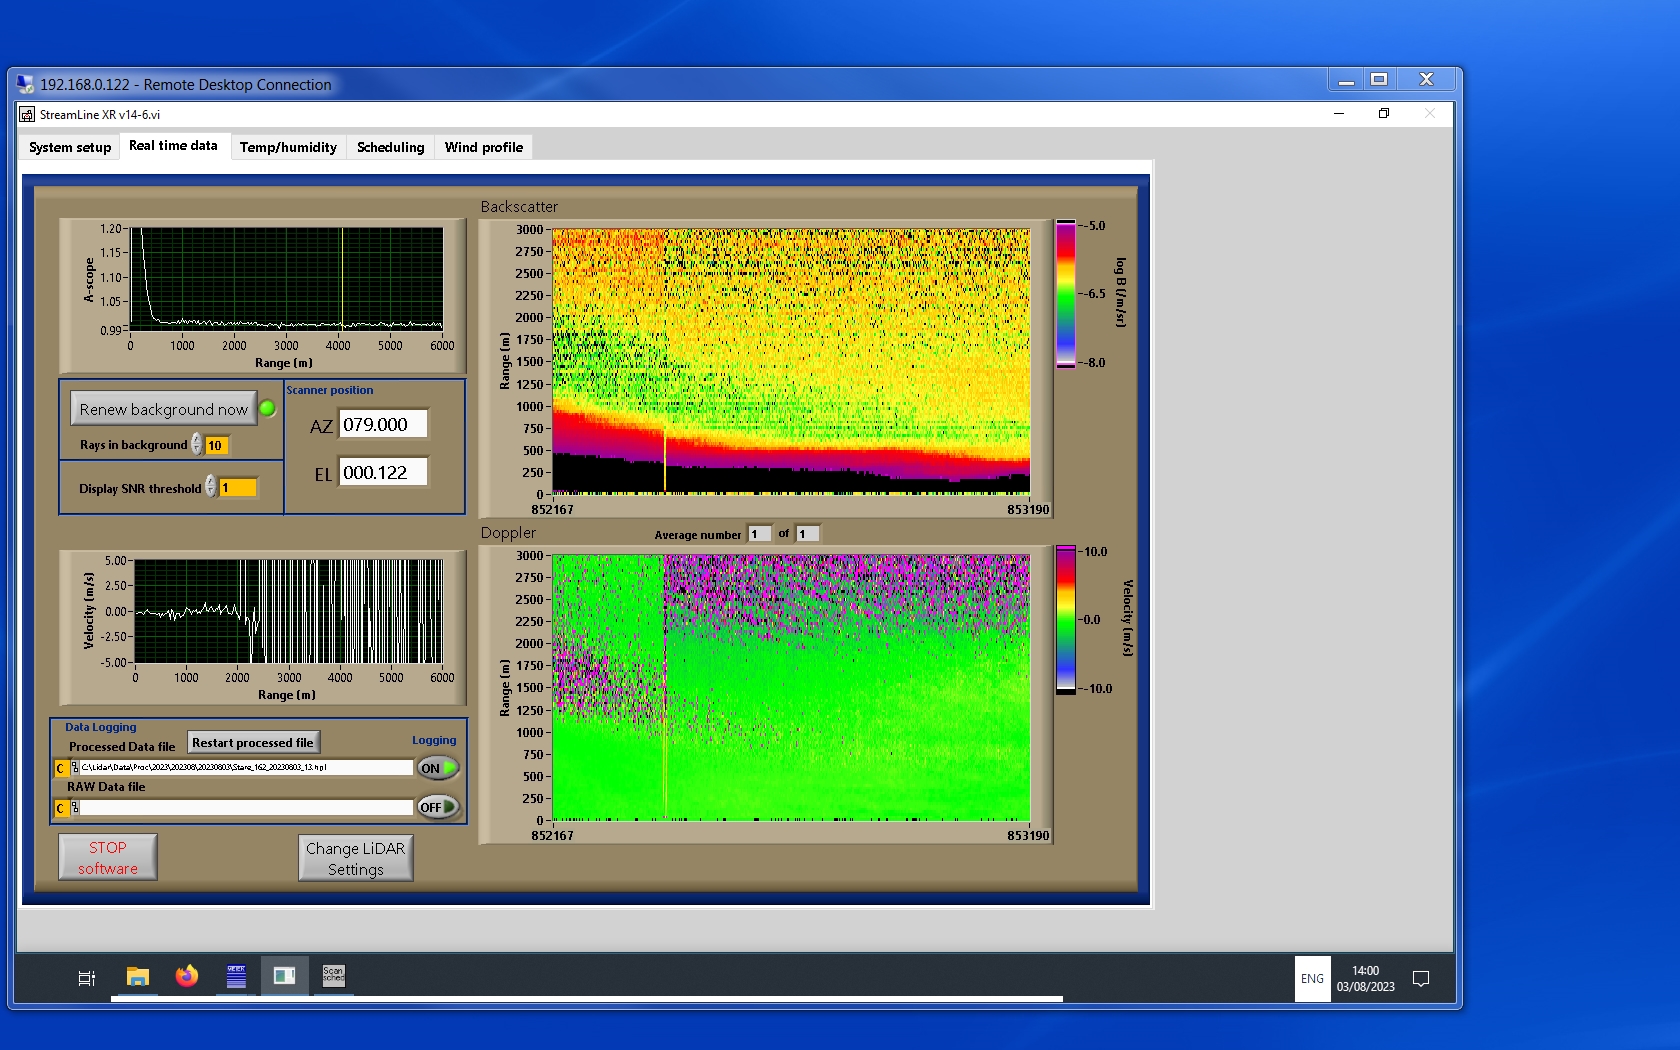Turn on RAW Data file logging
1680x1050 pixels.
point(438,807)
